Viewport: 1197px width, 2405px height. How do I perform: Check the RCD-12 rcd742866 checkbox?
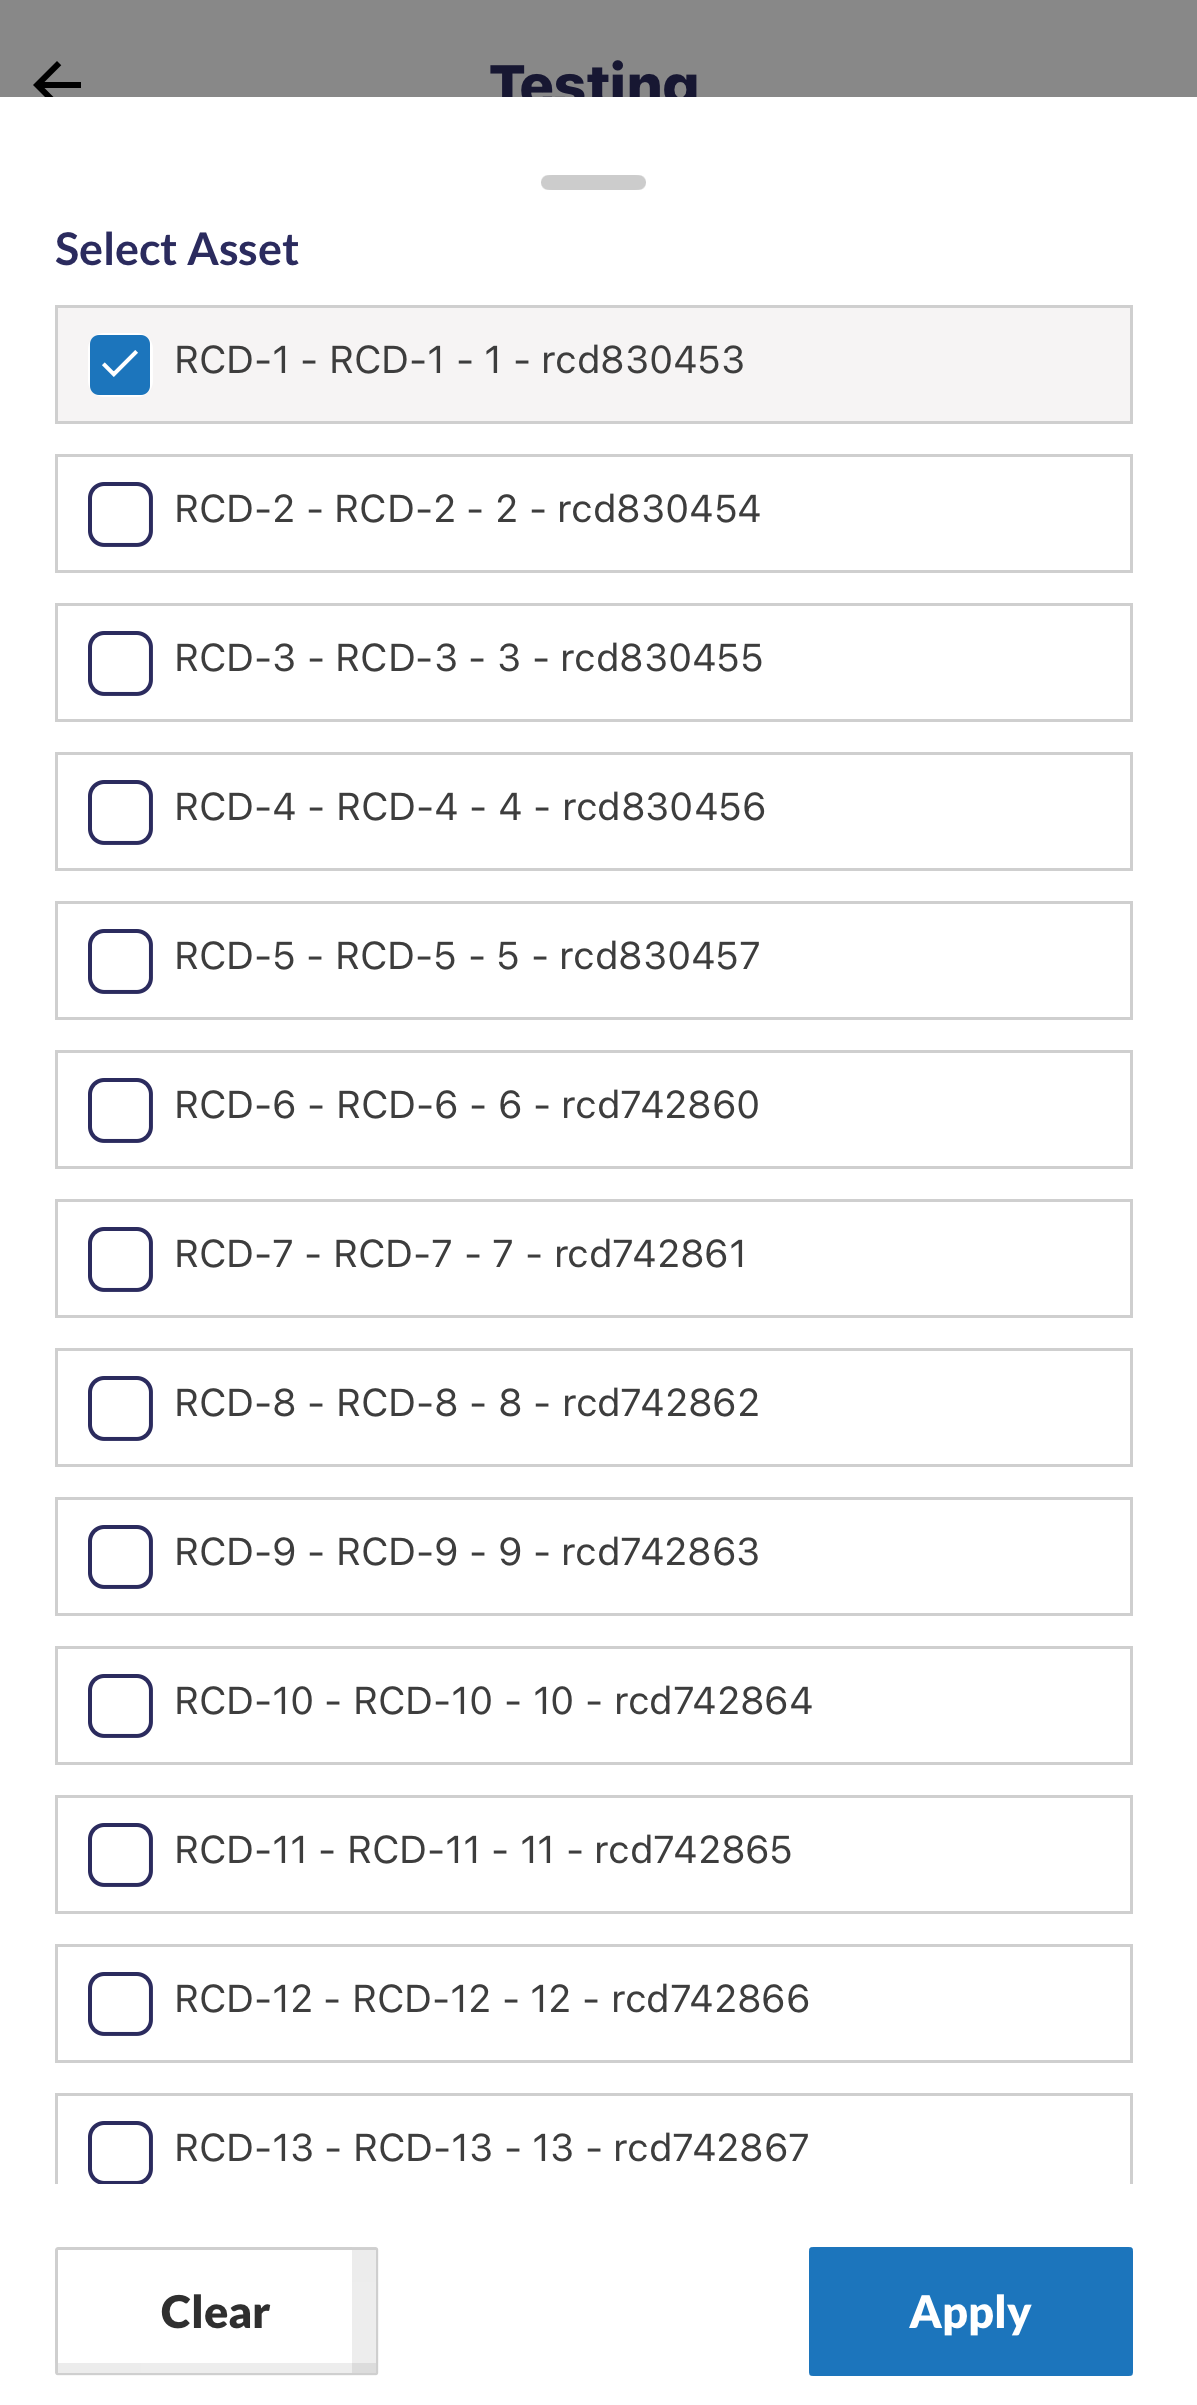120,2004
